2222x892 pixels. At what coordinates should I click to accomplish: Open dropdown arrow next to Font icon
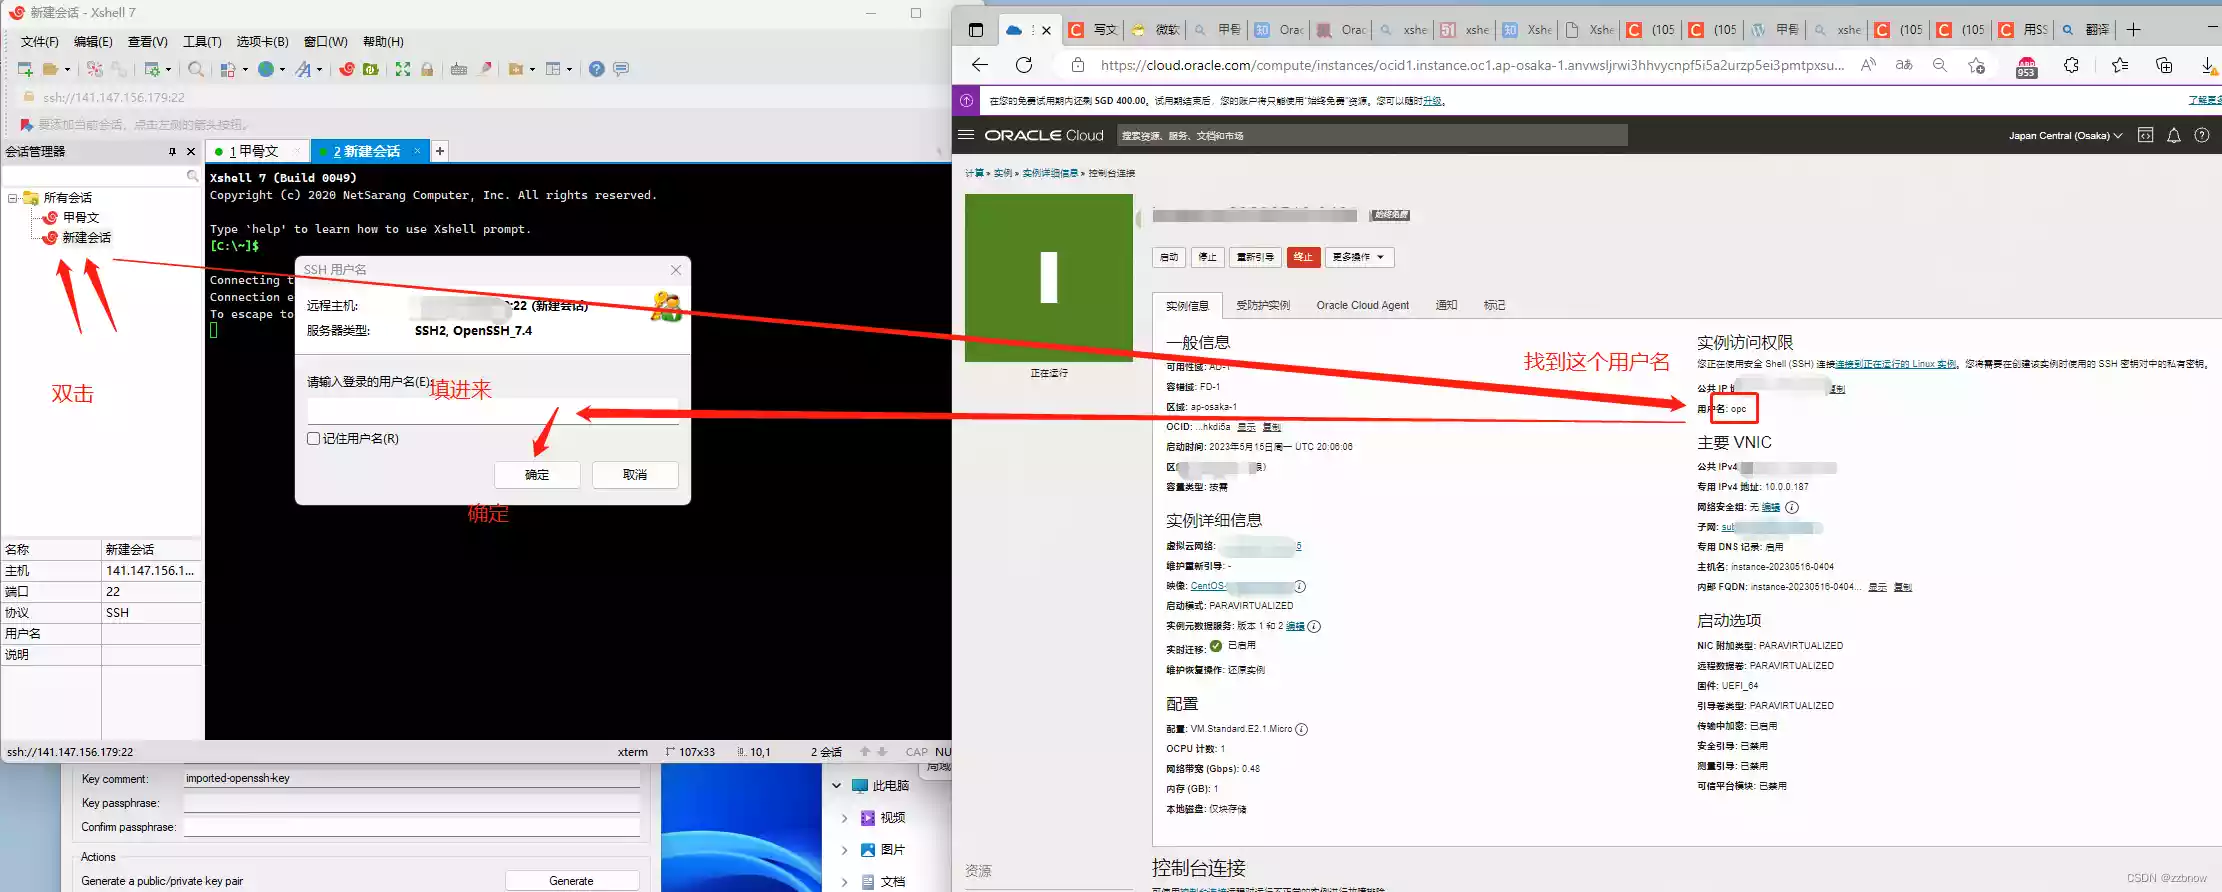pos(319,69)
